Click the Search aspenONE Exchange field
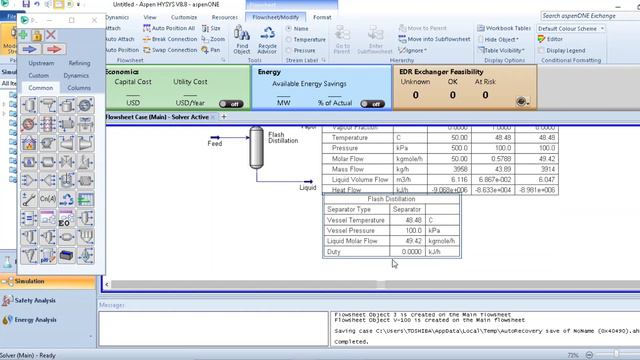Viewport: 640px width, 360px height. (590, 16)
